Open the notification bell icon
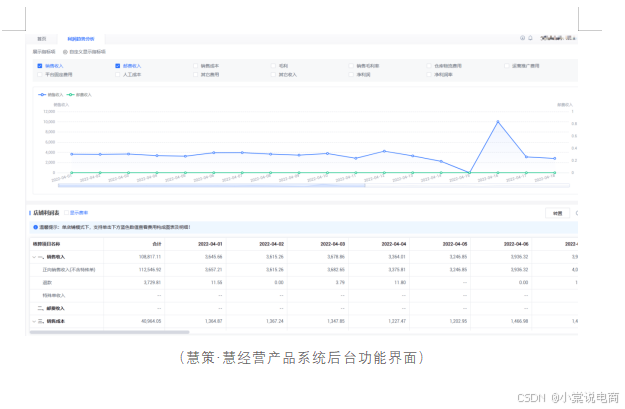This screenshot has width=625, height=409. click(x=531, y=38)
